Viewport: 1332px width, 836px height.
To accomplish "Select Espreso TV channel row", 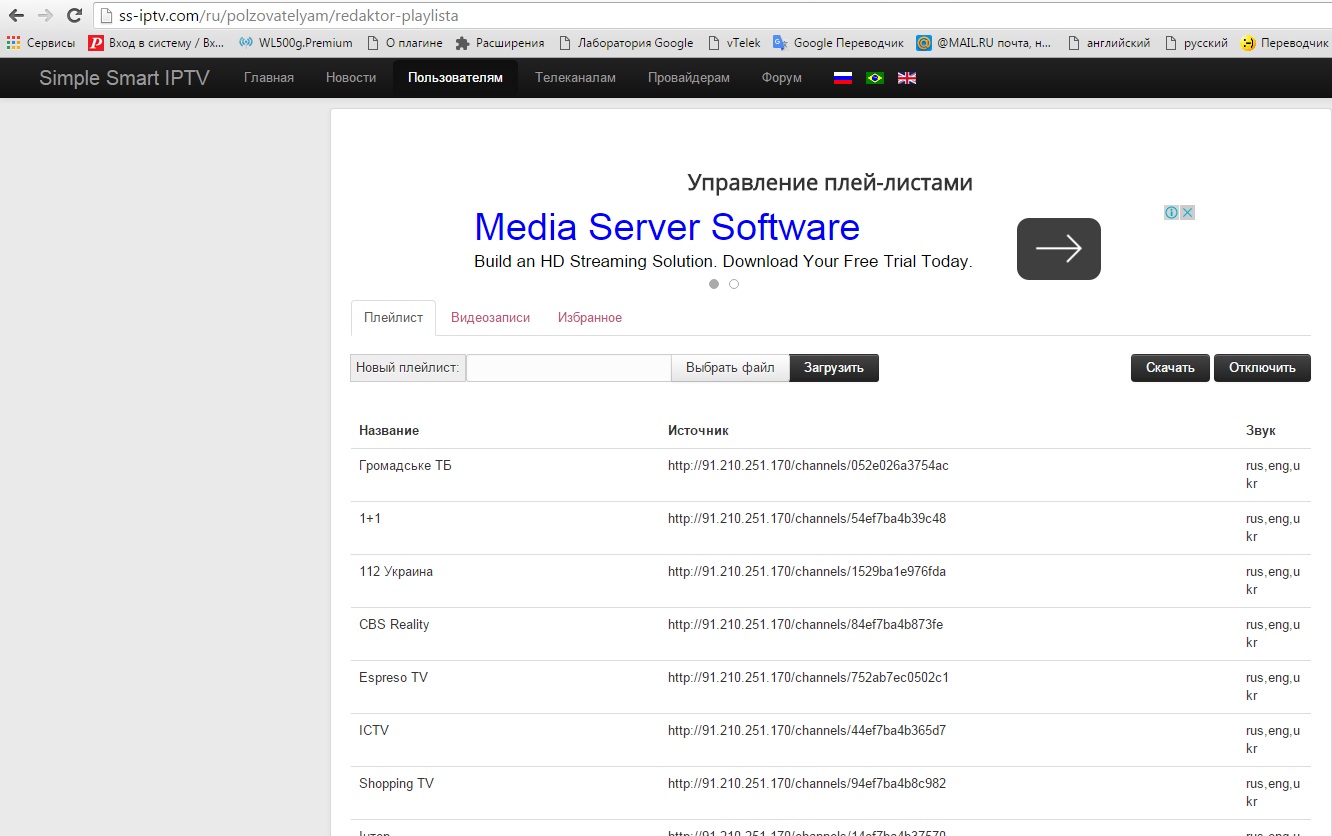I will coord(830,687).
